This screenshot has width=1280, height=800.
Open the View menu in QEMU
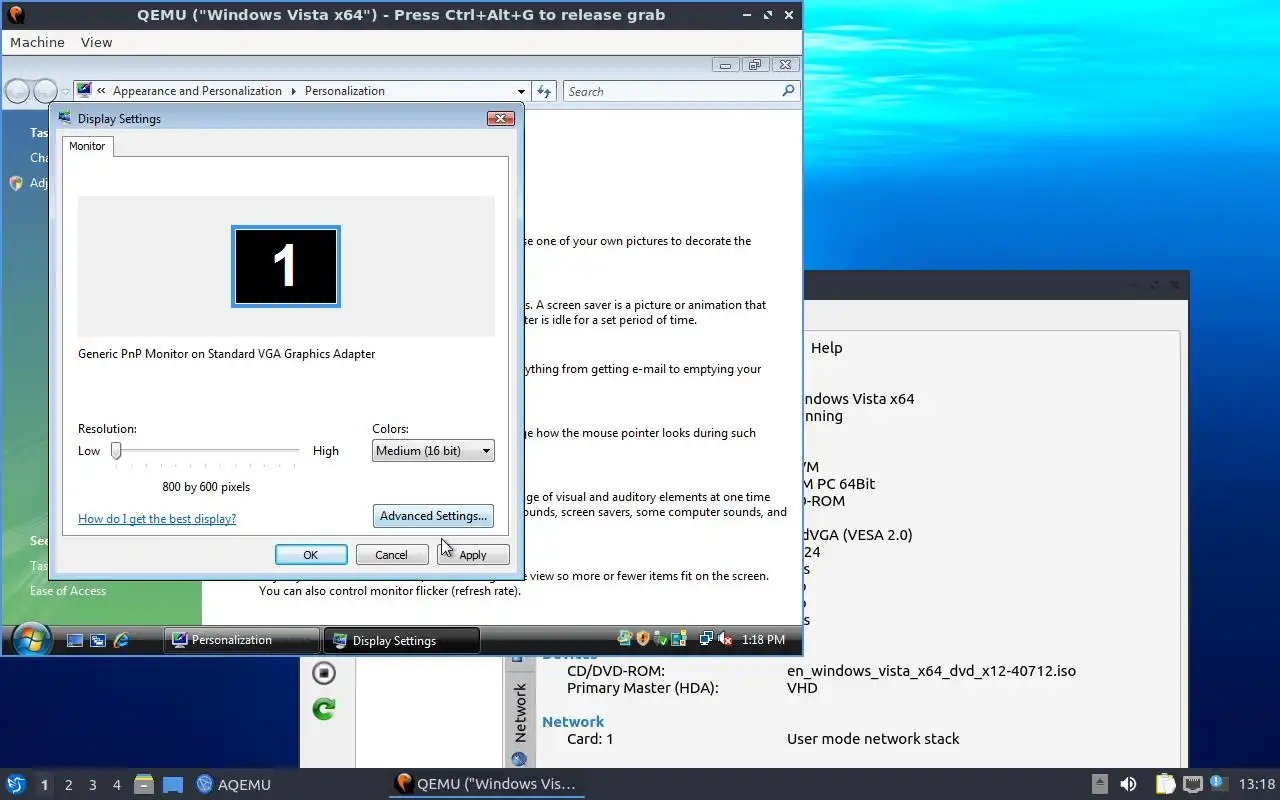point(96,42)
